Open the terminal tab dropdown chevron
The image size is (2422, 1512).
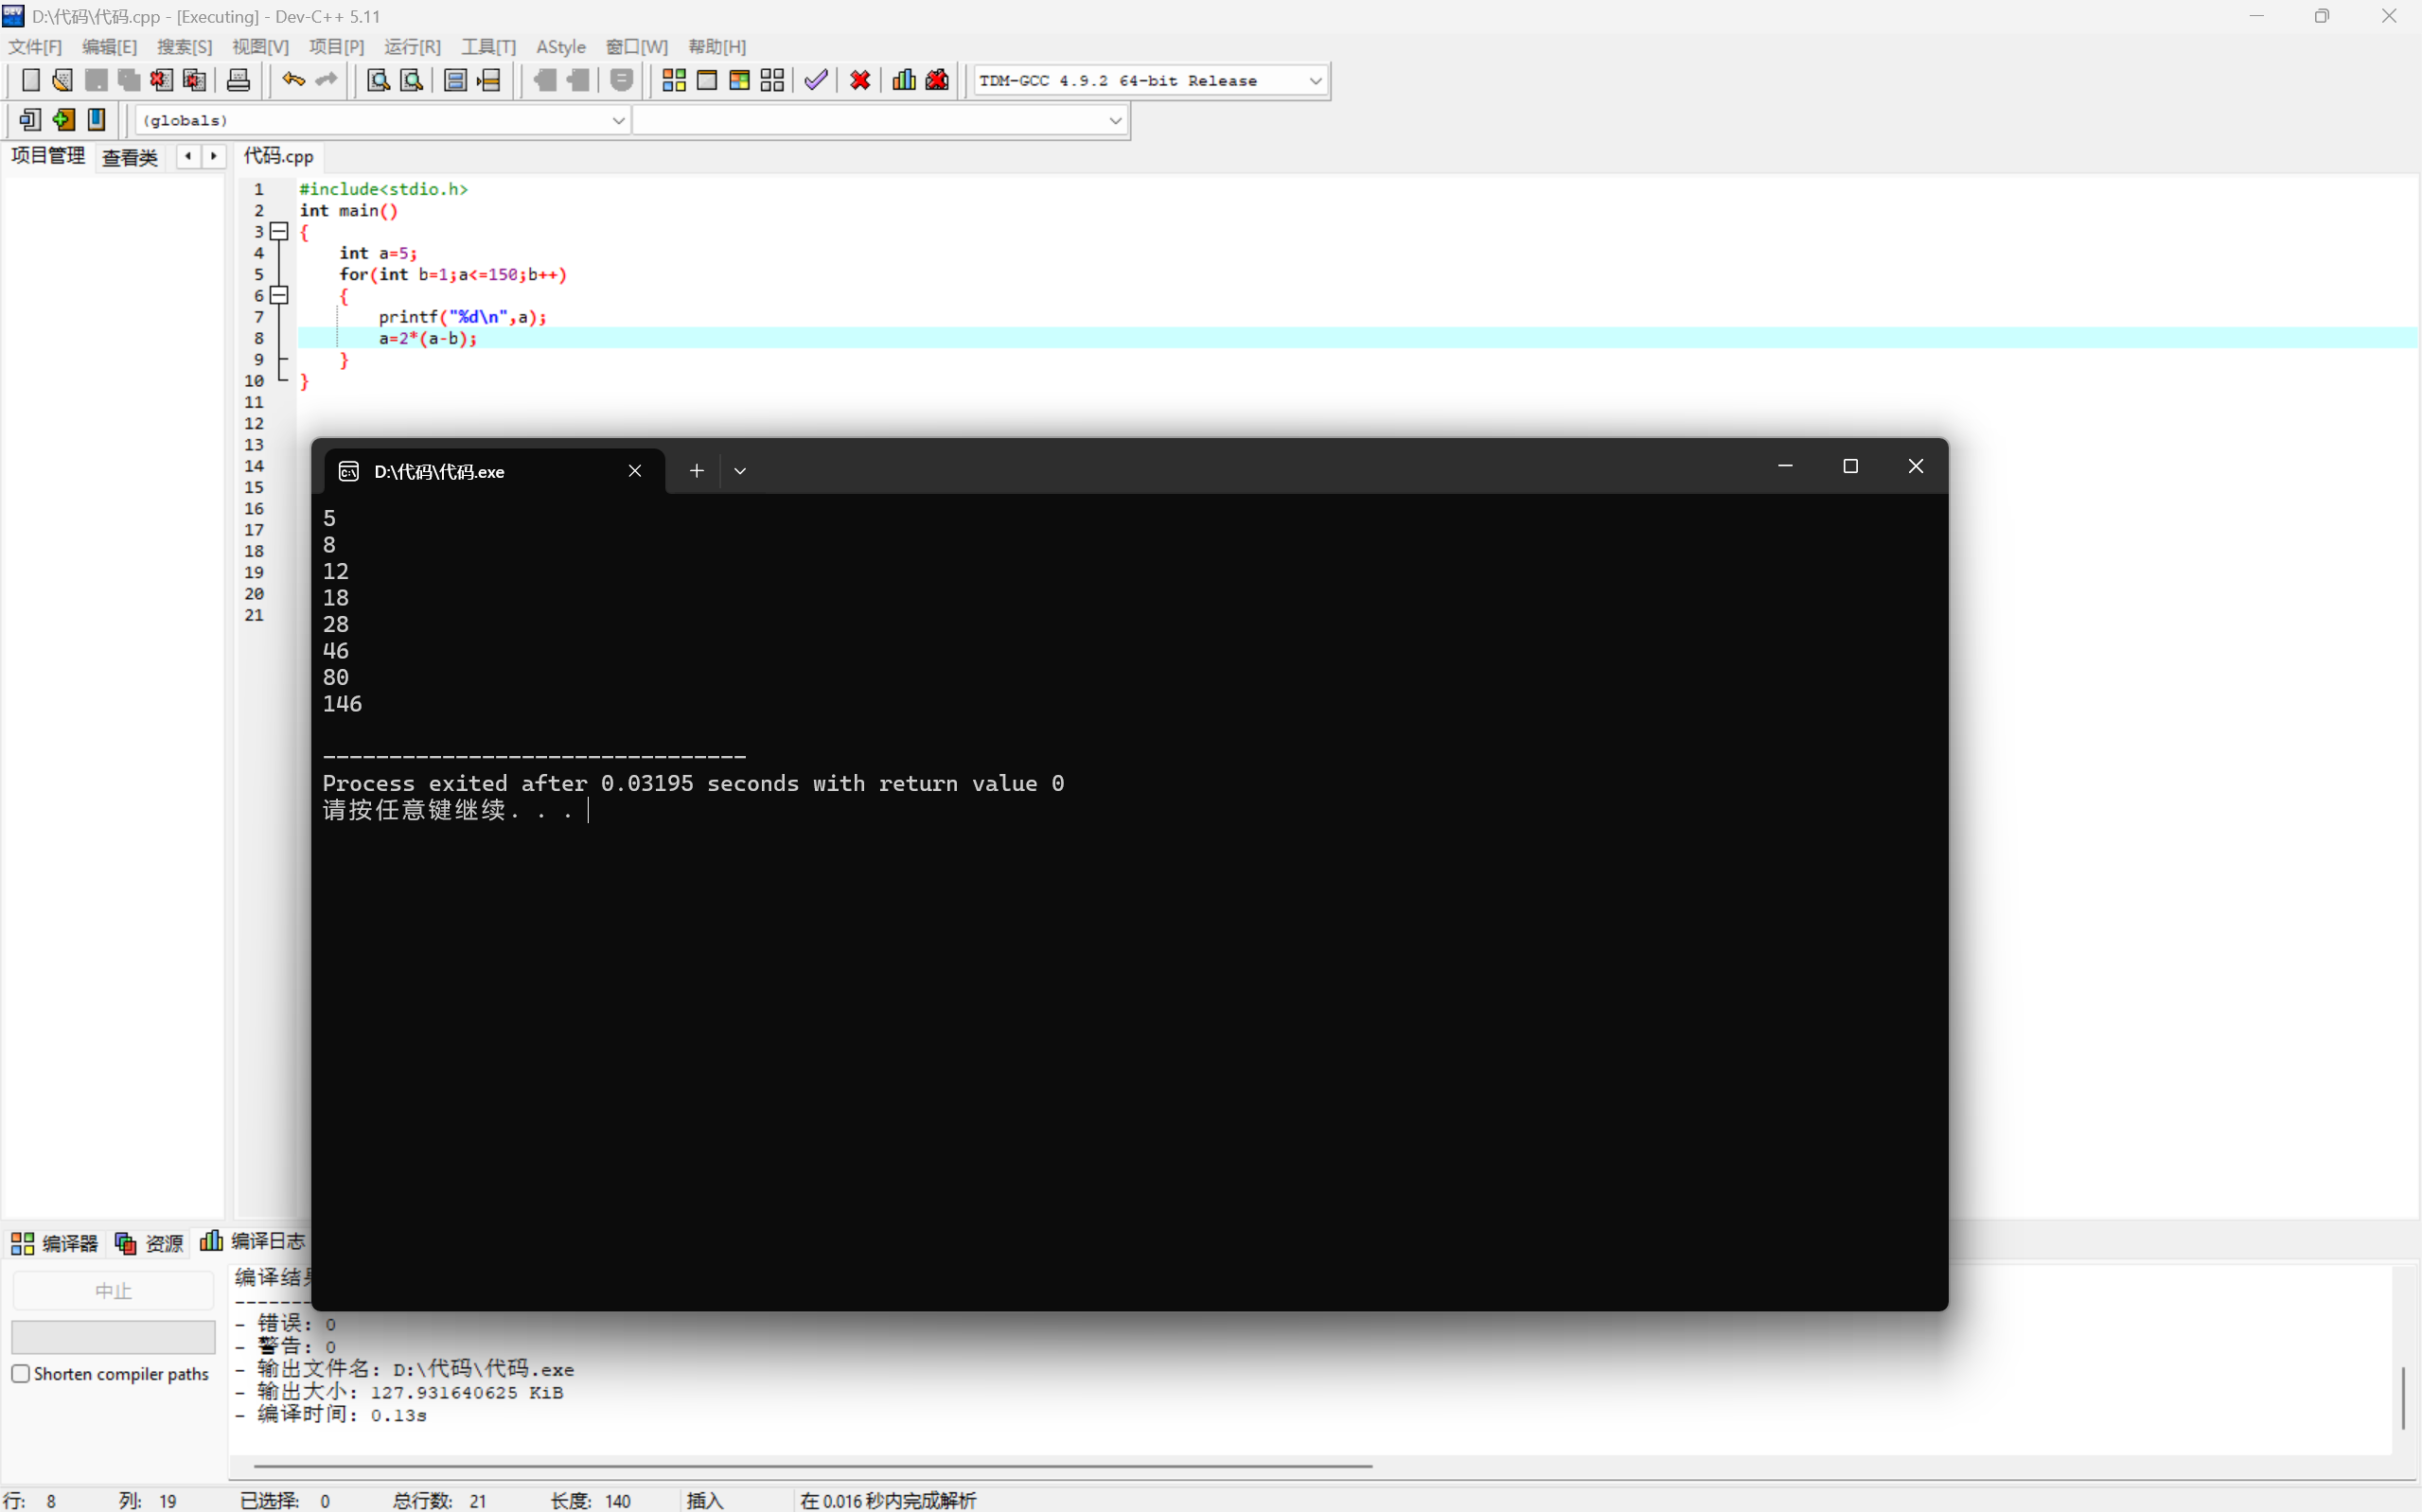(740, 471)
